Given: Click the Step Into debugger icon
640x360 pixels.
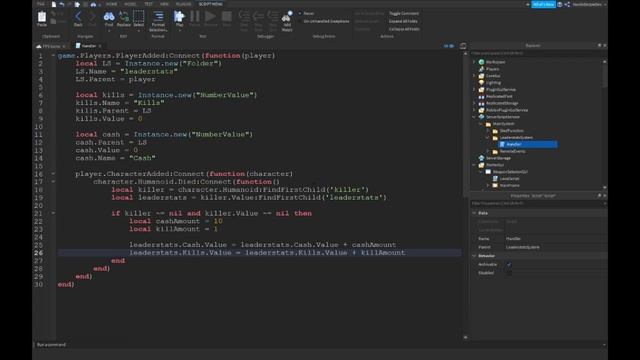Looking at the screenshot, I should 244,16.
